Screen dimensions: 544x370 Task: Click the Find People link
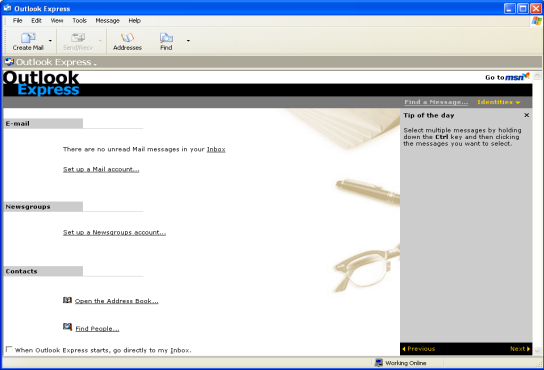pyautogui.click(x=97, y=329)
